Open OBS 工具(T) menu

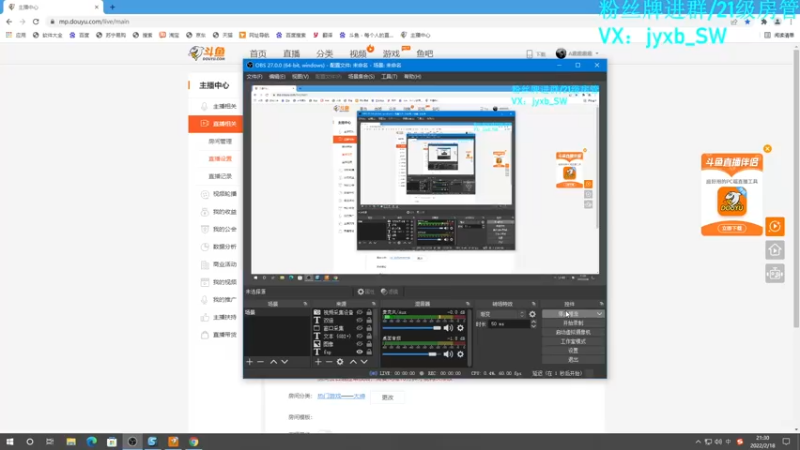389,77
